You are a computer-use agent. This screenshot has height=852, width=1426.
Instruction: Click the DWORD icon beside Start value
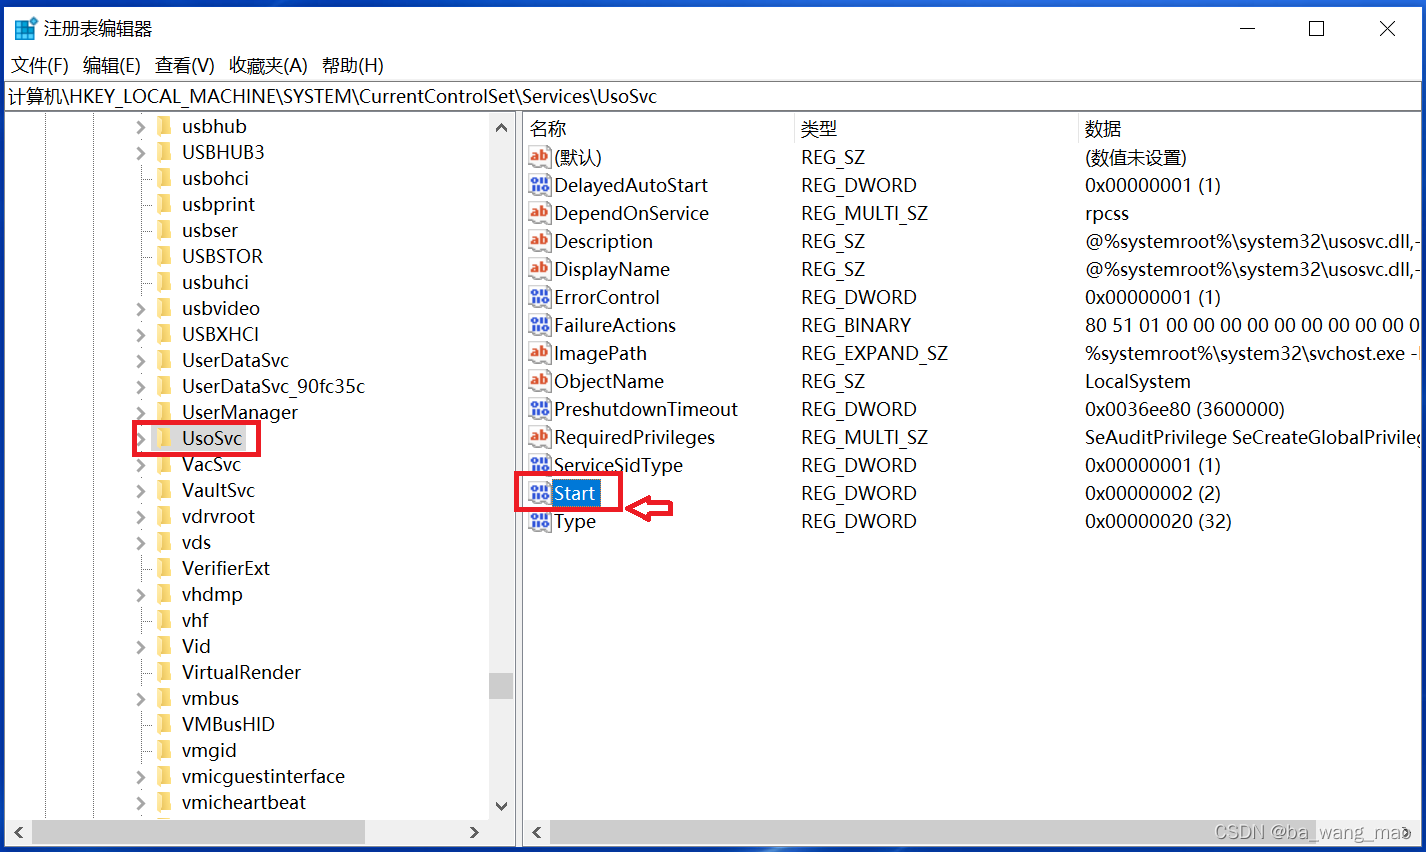pos(540,492)
